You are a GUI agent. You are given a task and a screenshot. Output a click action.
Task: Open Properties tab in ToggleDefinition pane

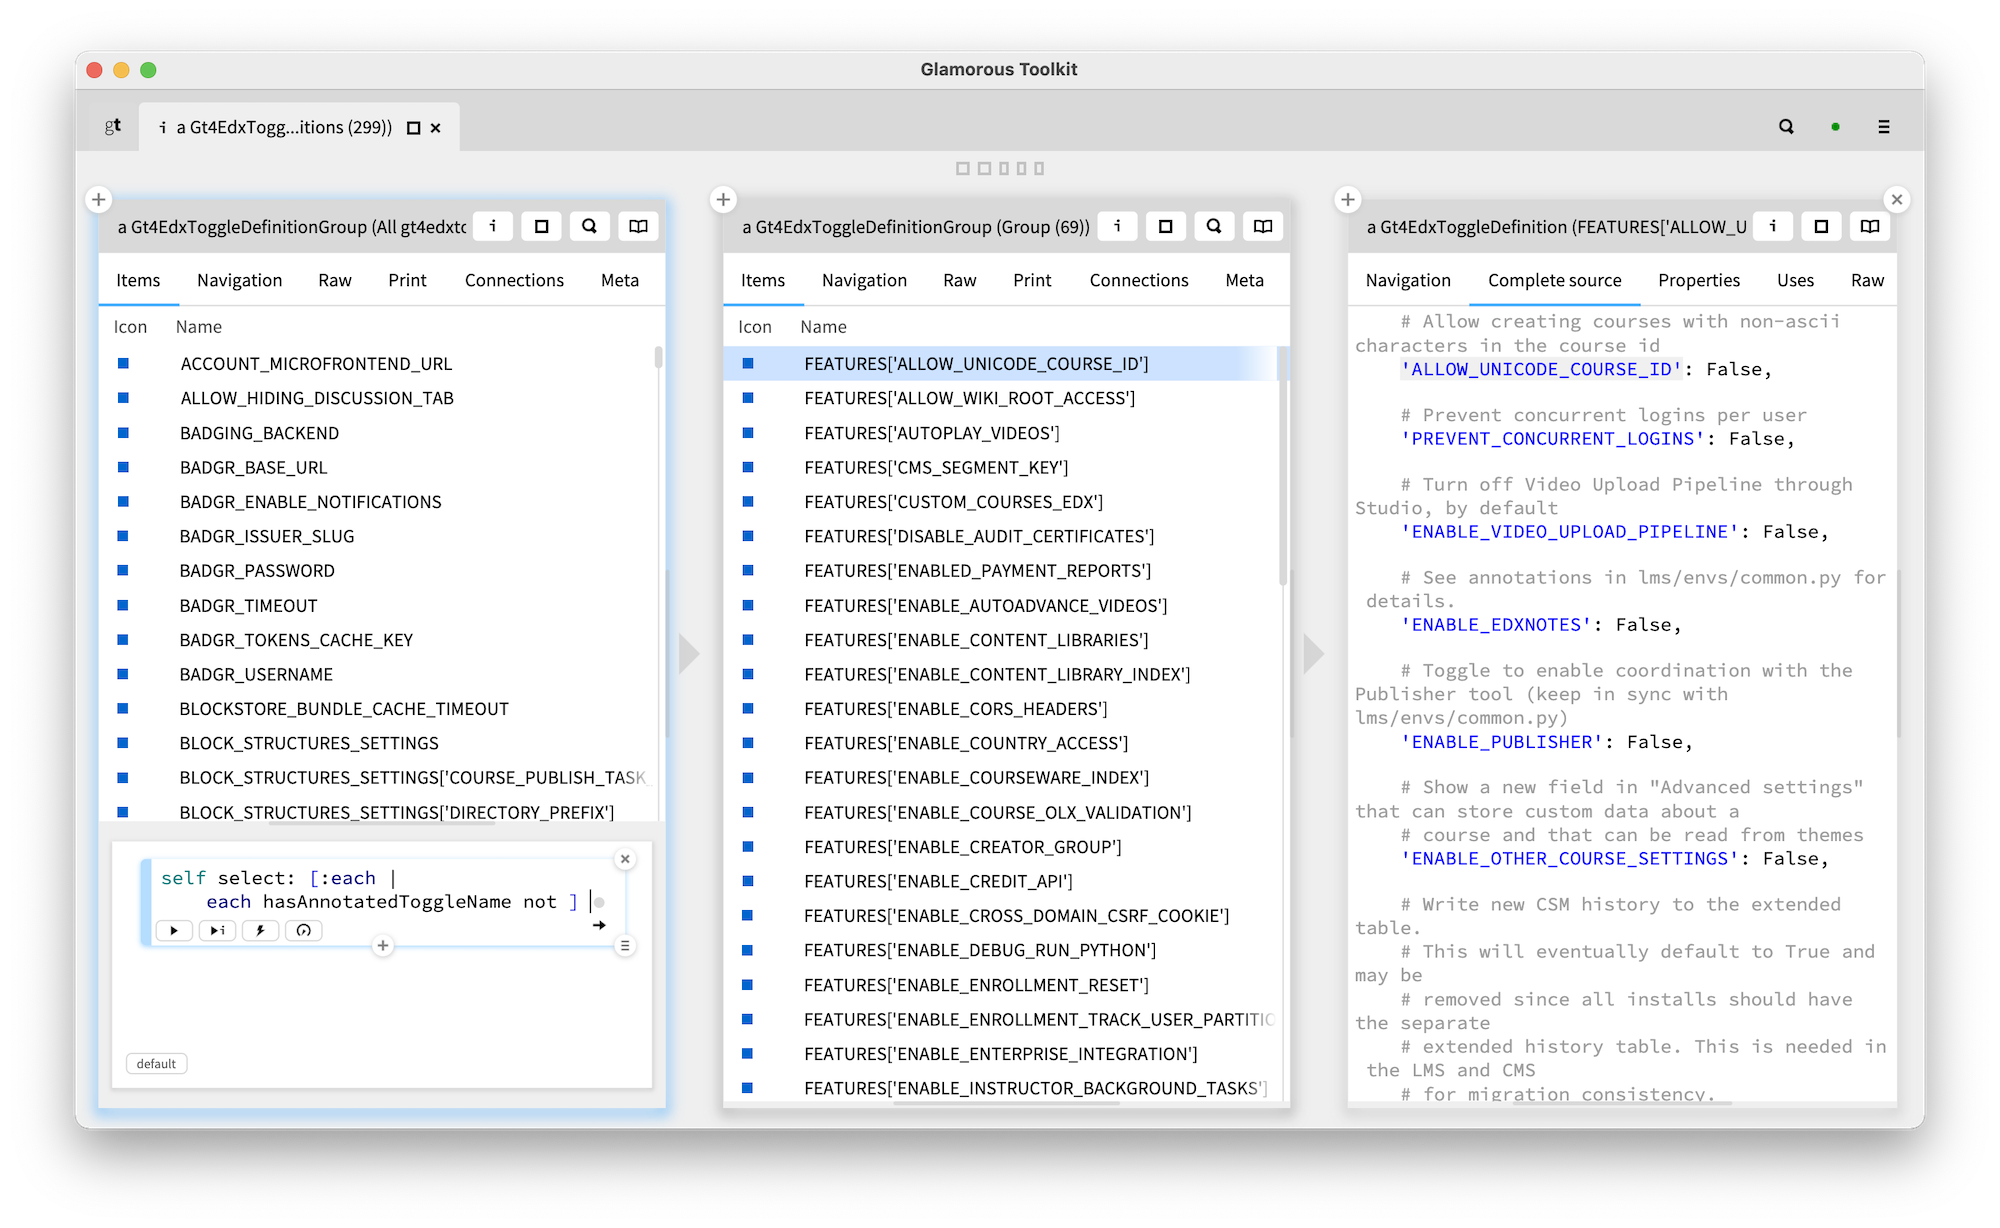1699,280
